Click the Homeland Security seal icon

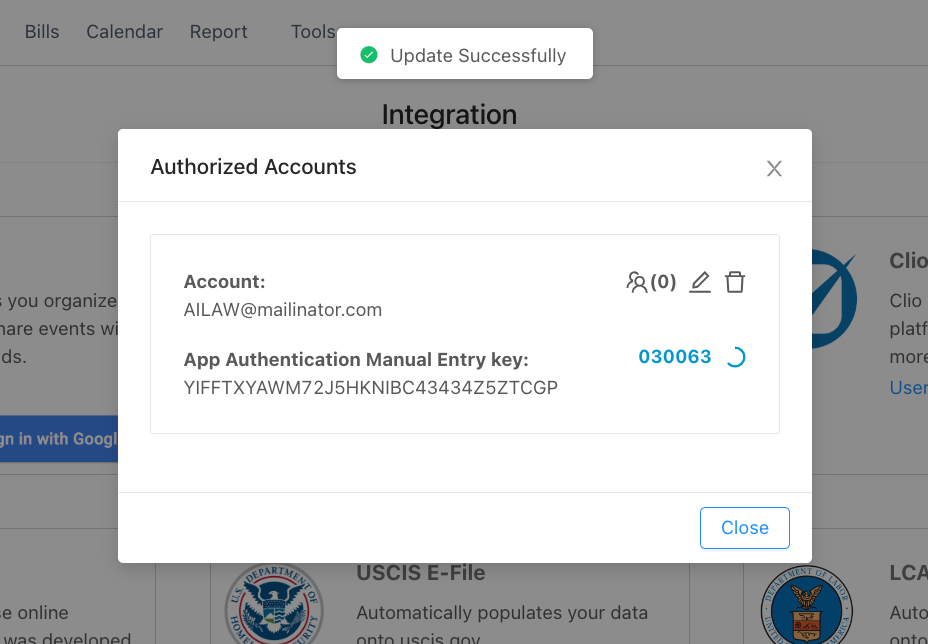click(274, 604)
